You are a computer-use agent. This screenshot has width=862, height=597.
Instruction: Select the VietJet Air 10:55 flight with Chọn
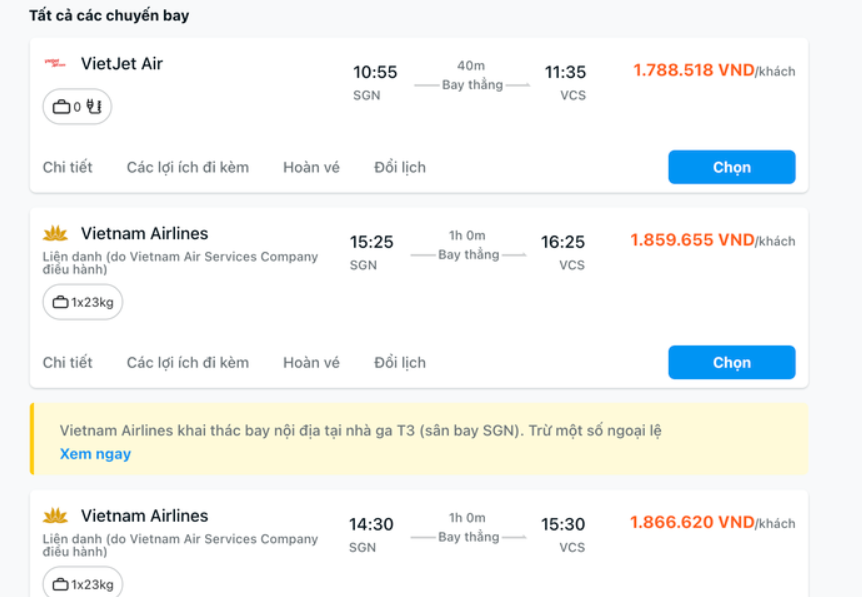pyautogui.click(x=731, y=167)
